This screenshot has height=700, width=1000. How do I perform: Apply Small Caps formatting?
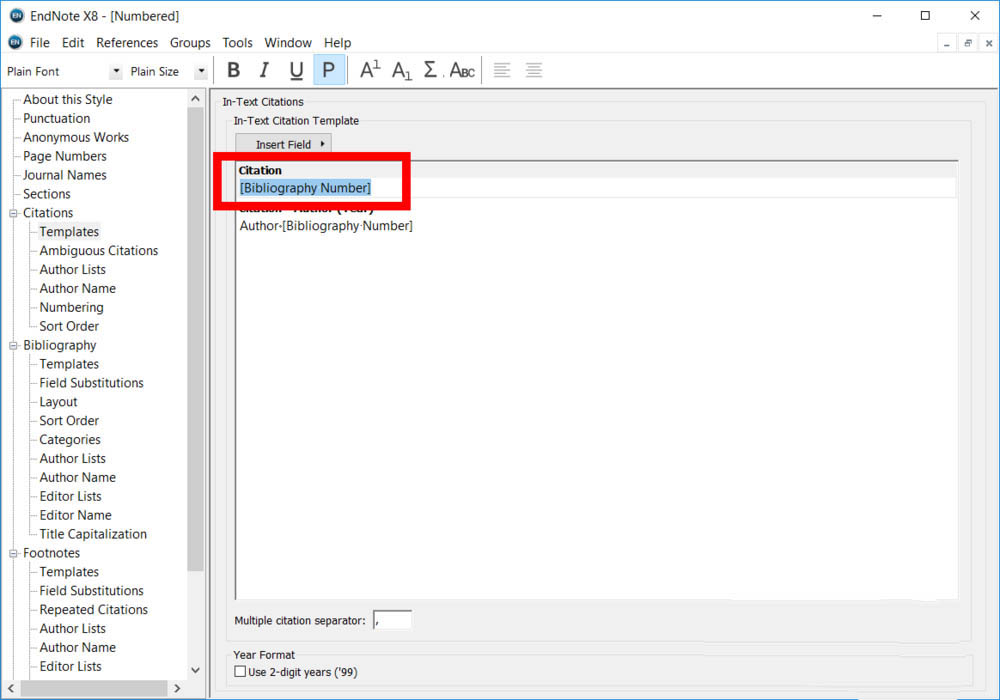click(462, 70)
